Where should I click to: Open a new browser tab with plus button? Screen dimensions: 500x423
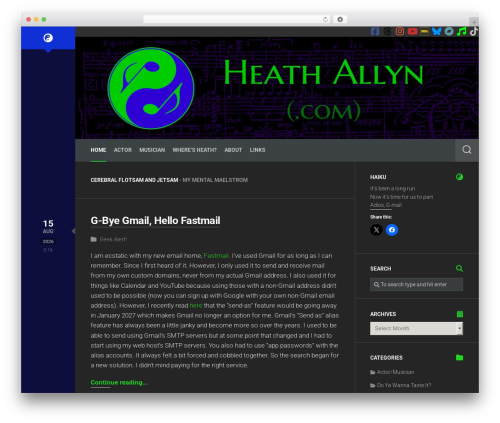click(x=474, y=22)
